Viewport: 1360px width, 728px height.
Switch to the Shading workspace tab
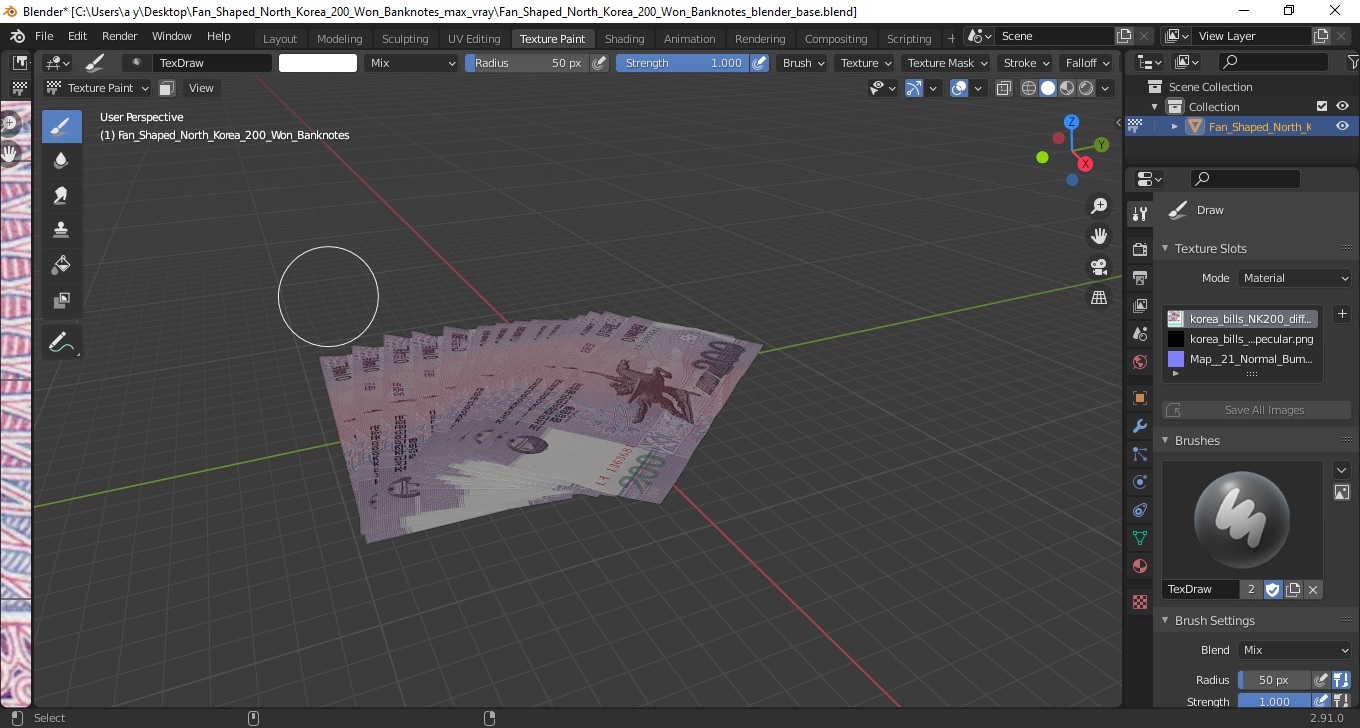624,39
